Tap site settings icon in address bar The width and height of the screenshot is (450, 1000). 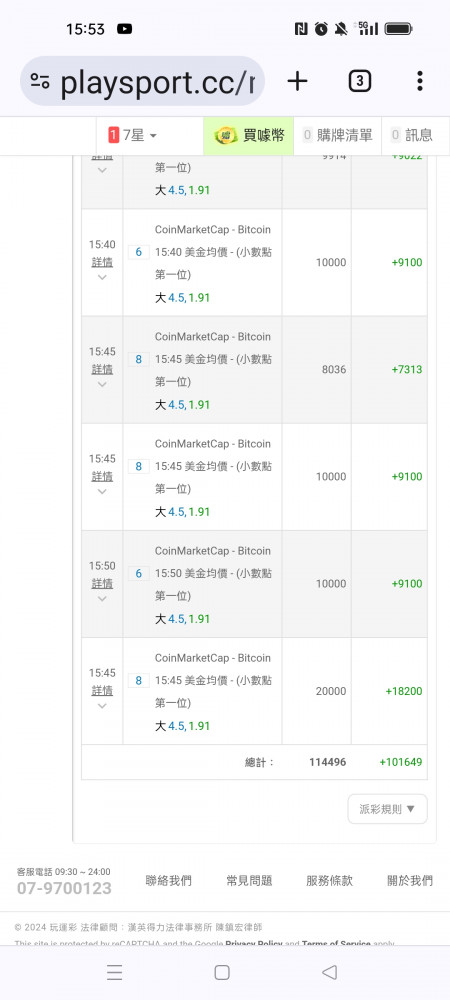(x=40, y=81)
